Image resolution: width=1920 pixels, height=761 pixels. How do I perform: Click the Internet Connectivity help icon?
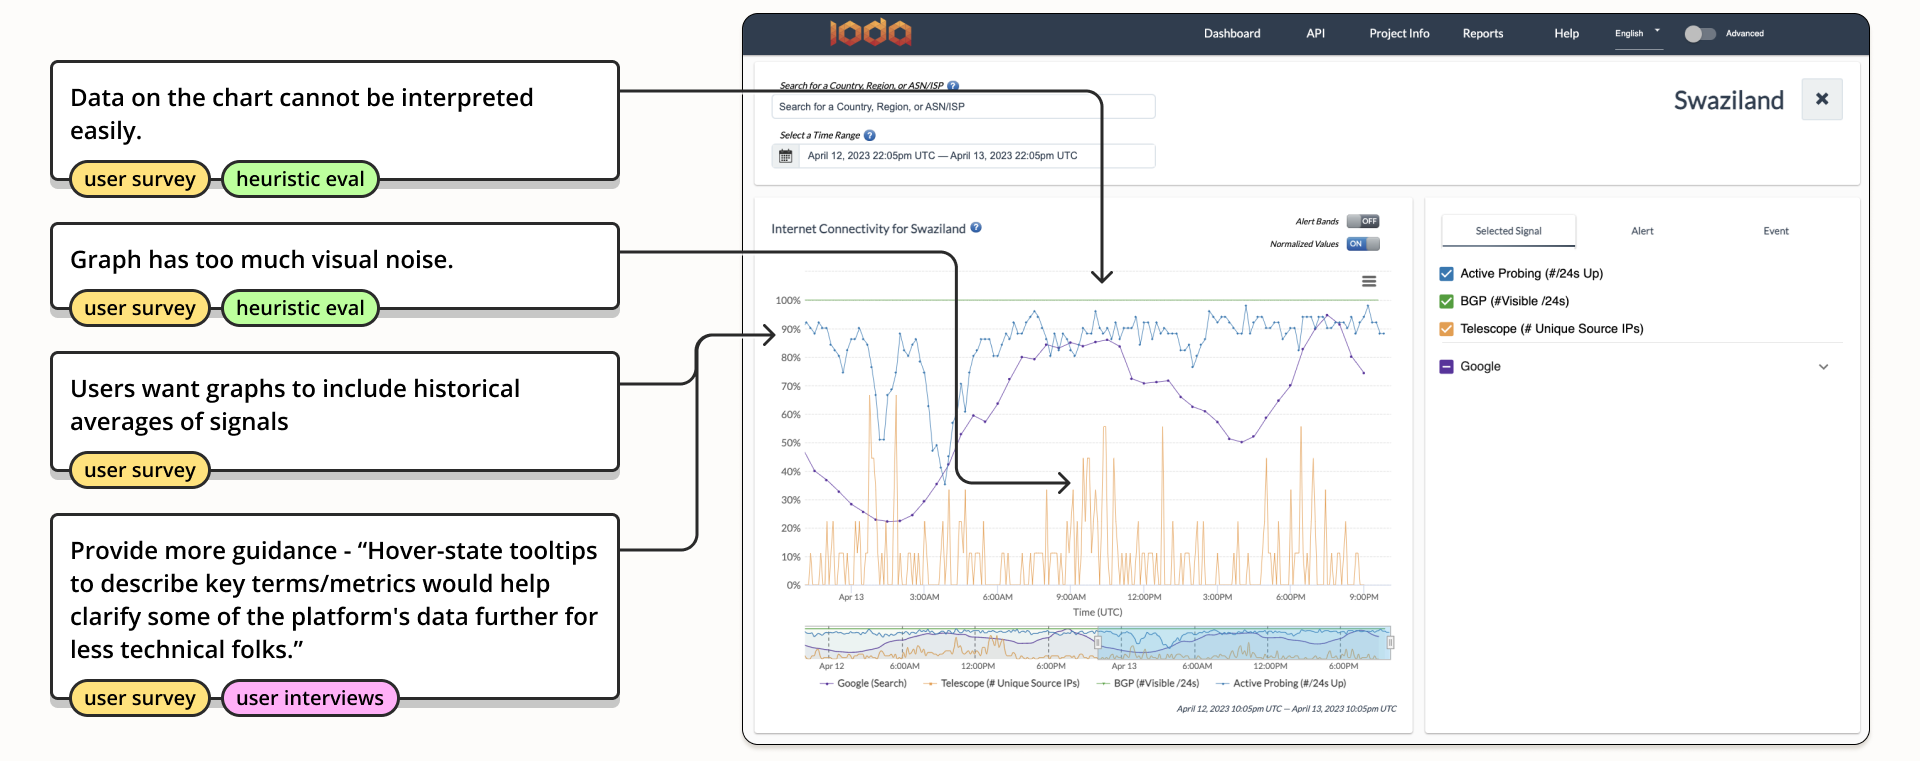tap(976, 228)
